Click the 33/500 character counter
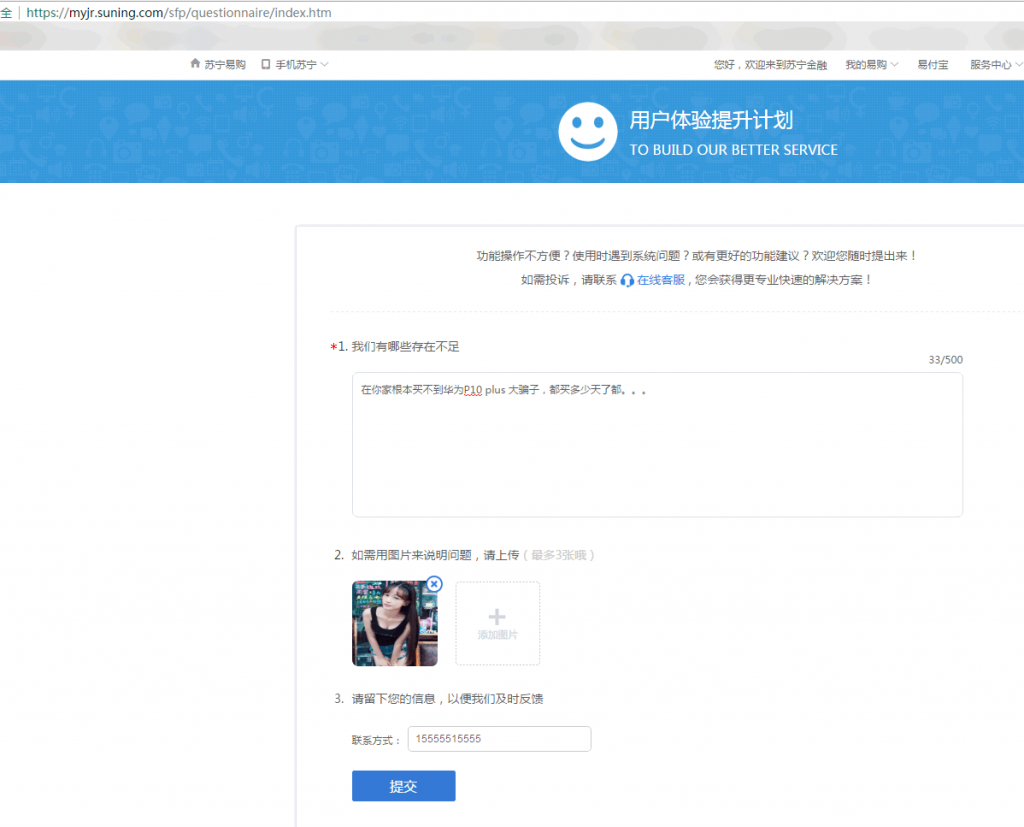The height and width of the screenshot is (827, 1024). (x=946, y=360)
